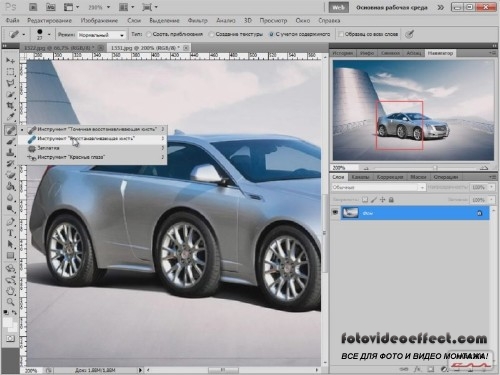The height and width of the screenshot is (375, 500).
Task: Click the Web workspace button
Action: pyautogui.click(x=339, y=7)
